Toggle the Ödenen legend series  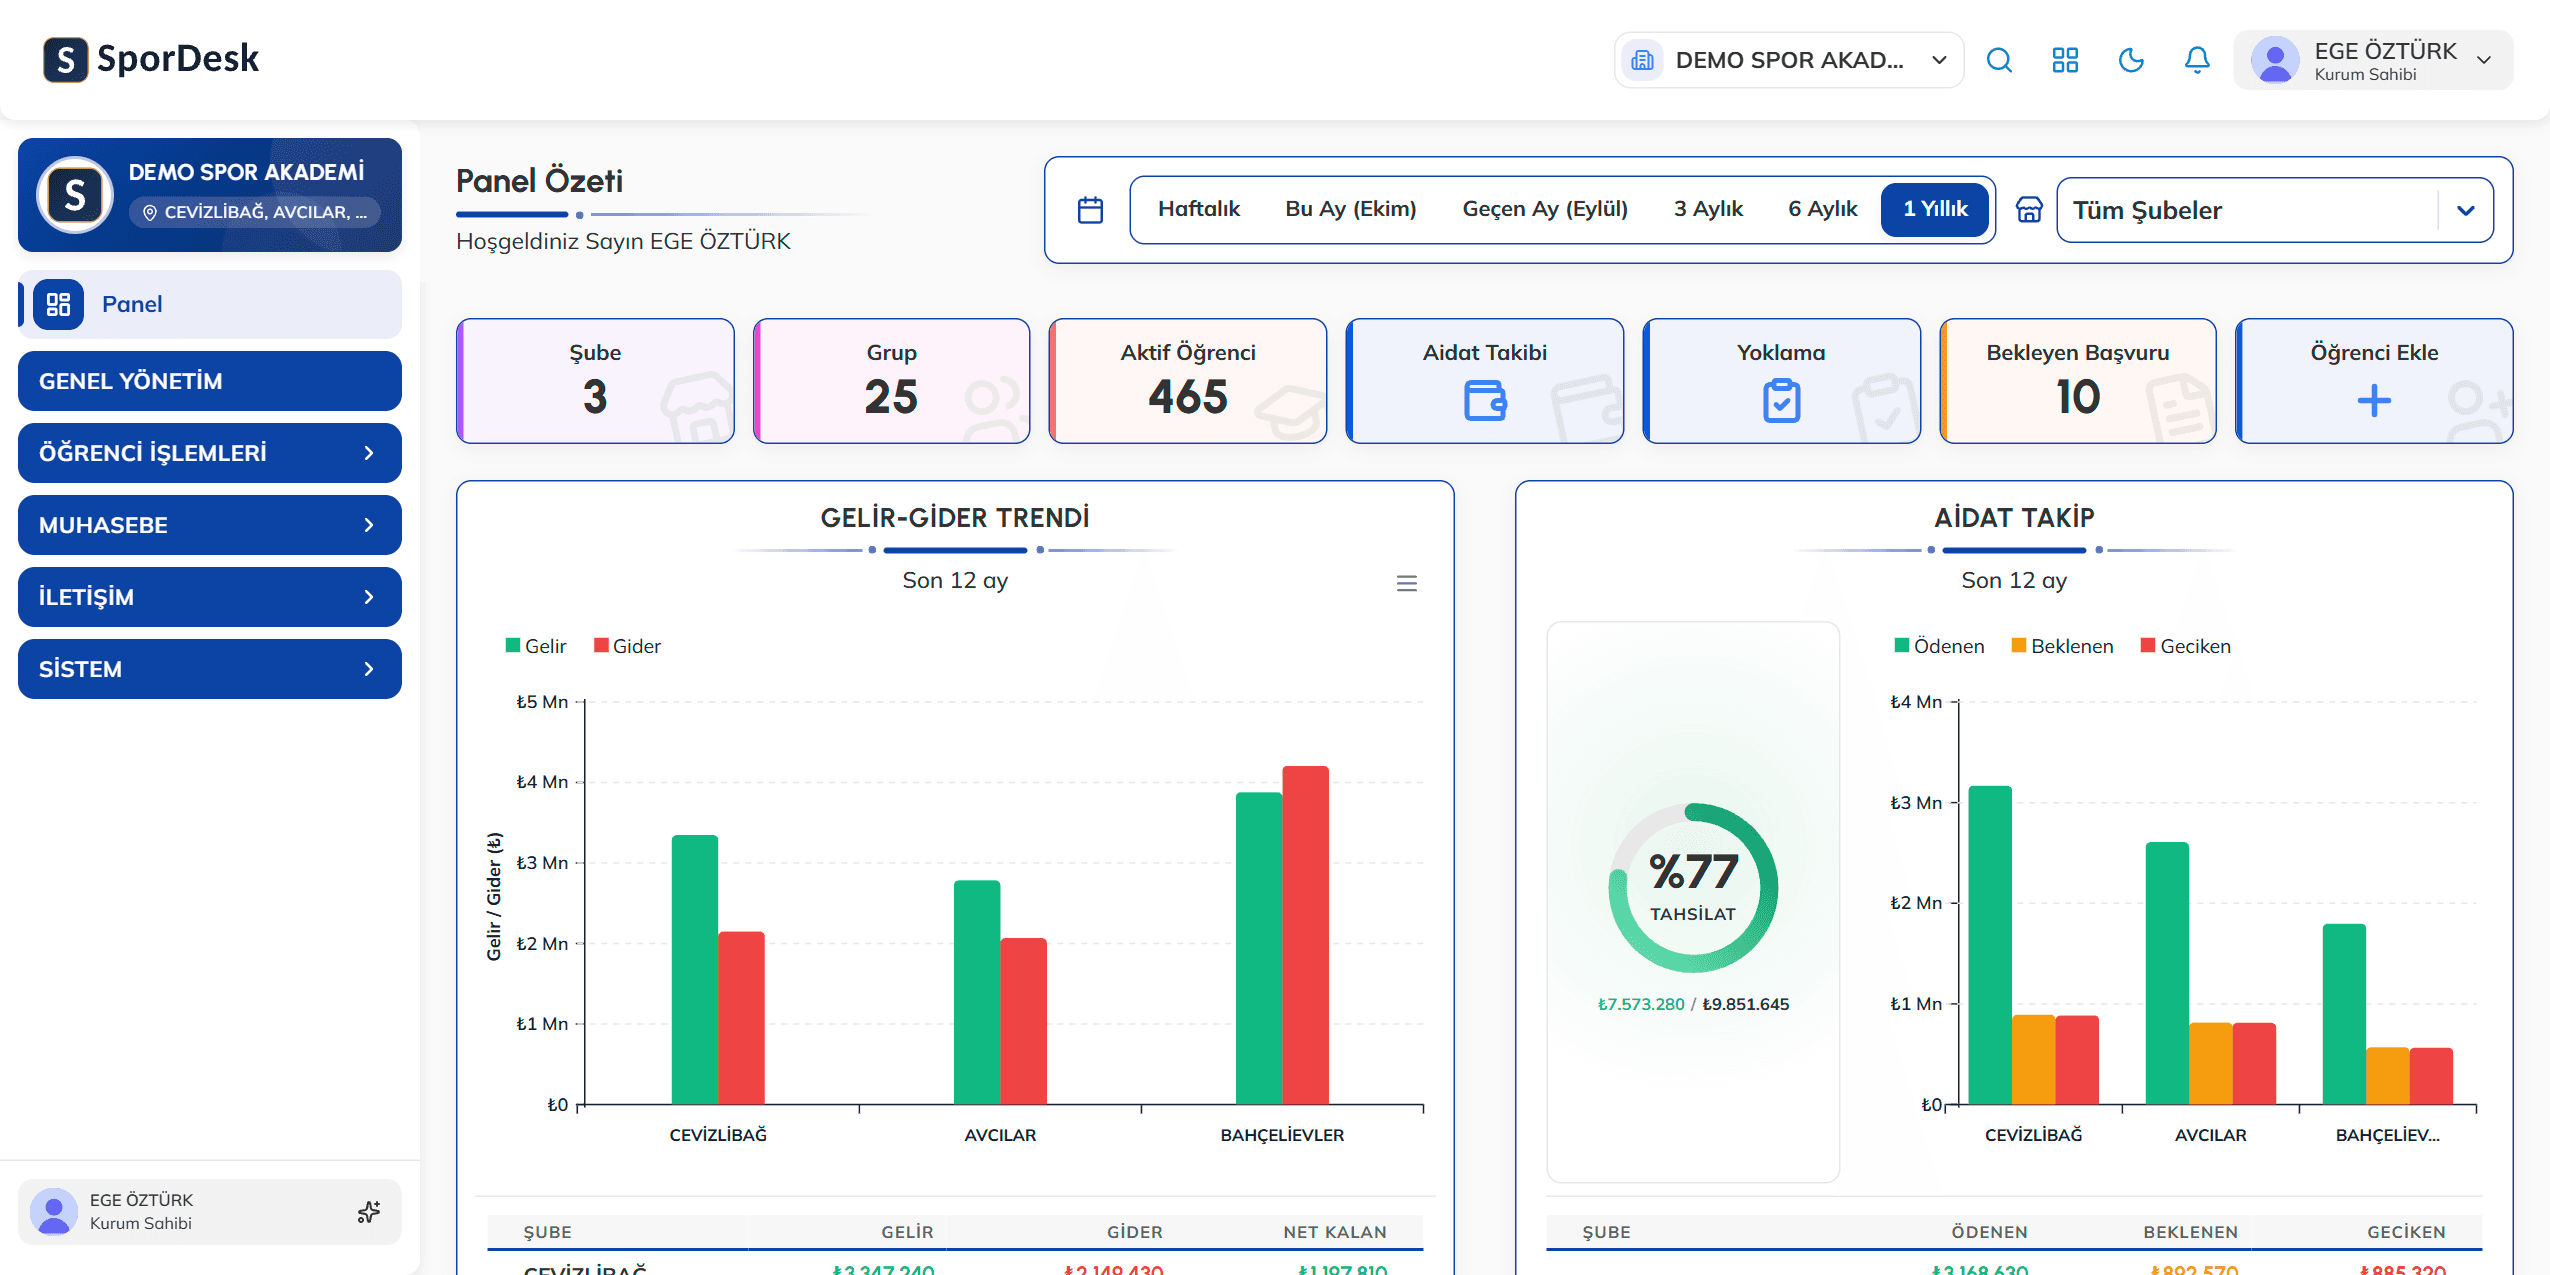coord(1939,646)
